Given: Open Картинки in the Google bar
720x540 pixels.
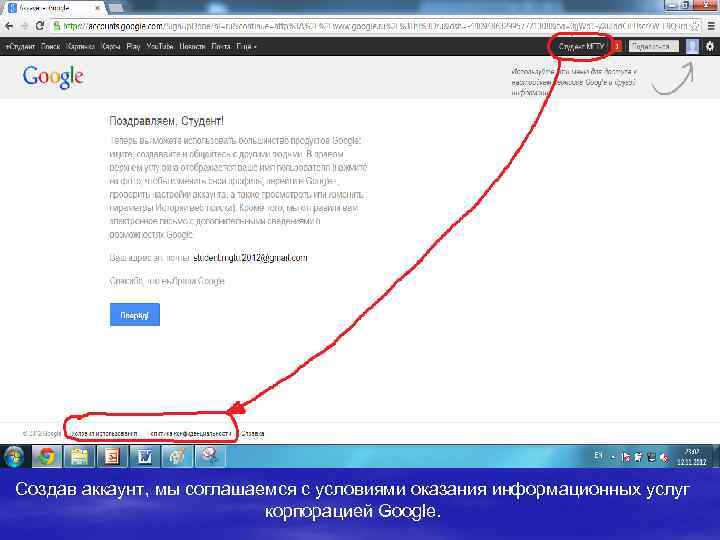Looking at the screenshot, I should click(81, 46).
